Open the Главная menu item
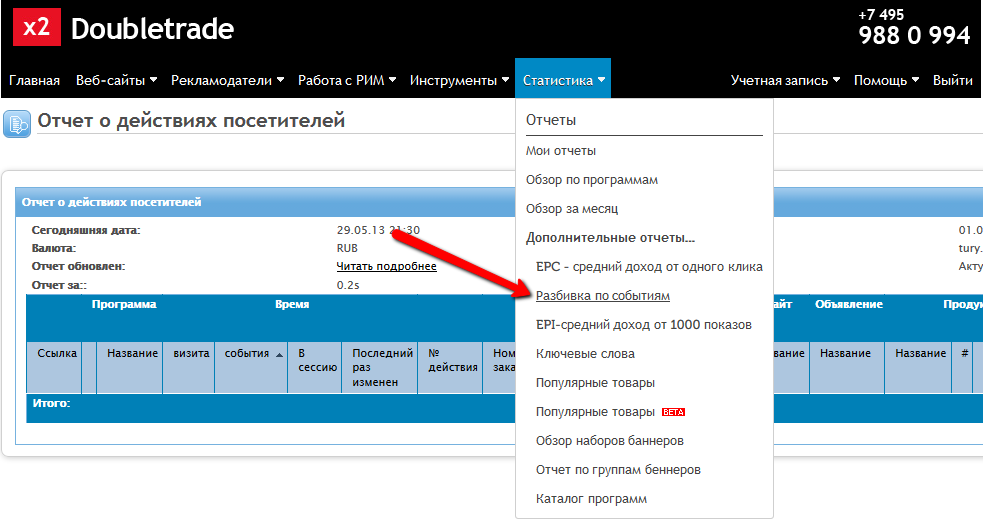Screen dimensions: 983x522 34,80
